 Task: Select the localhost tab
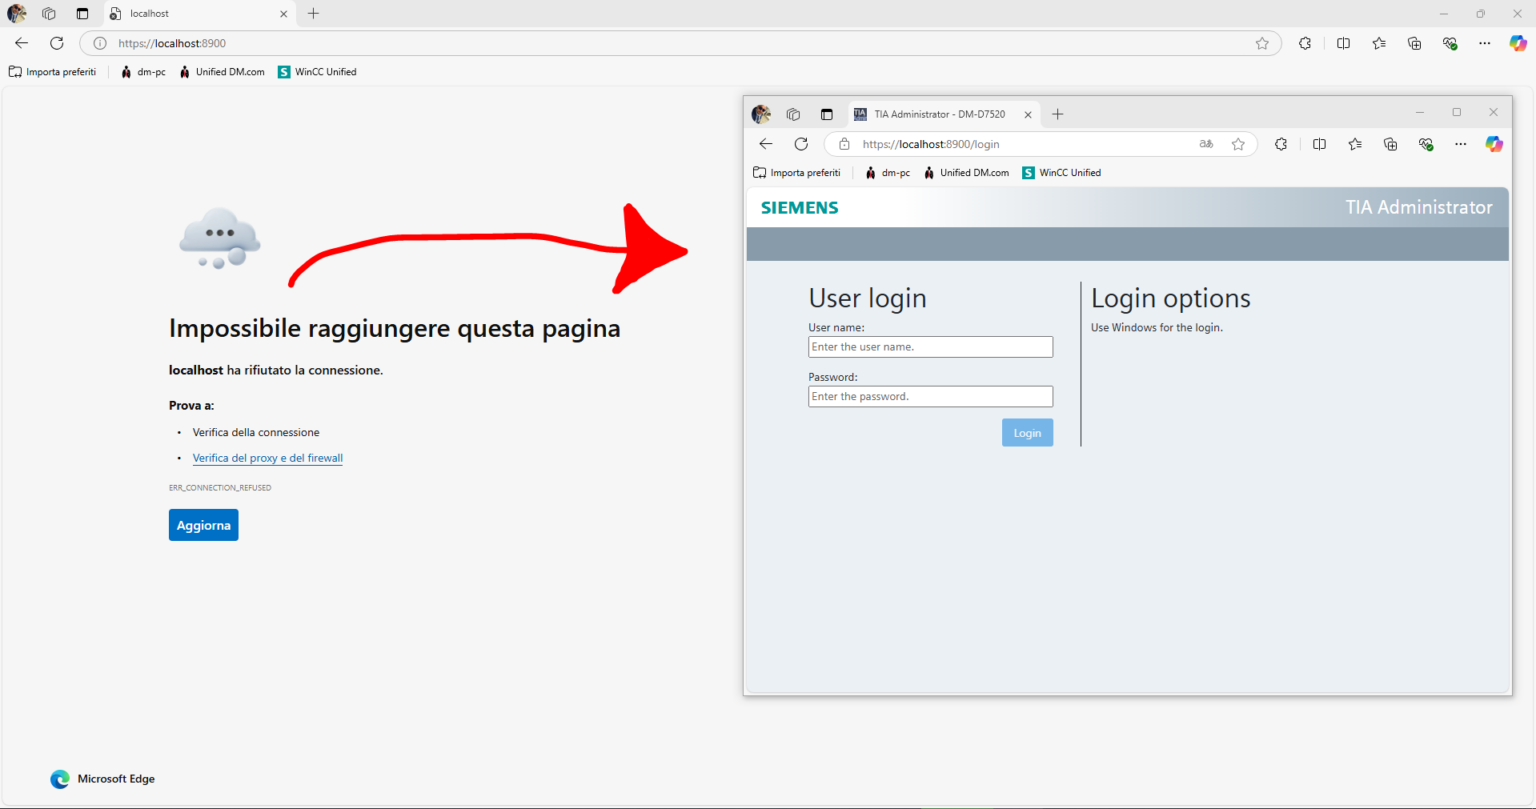(198, 14)
